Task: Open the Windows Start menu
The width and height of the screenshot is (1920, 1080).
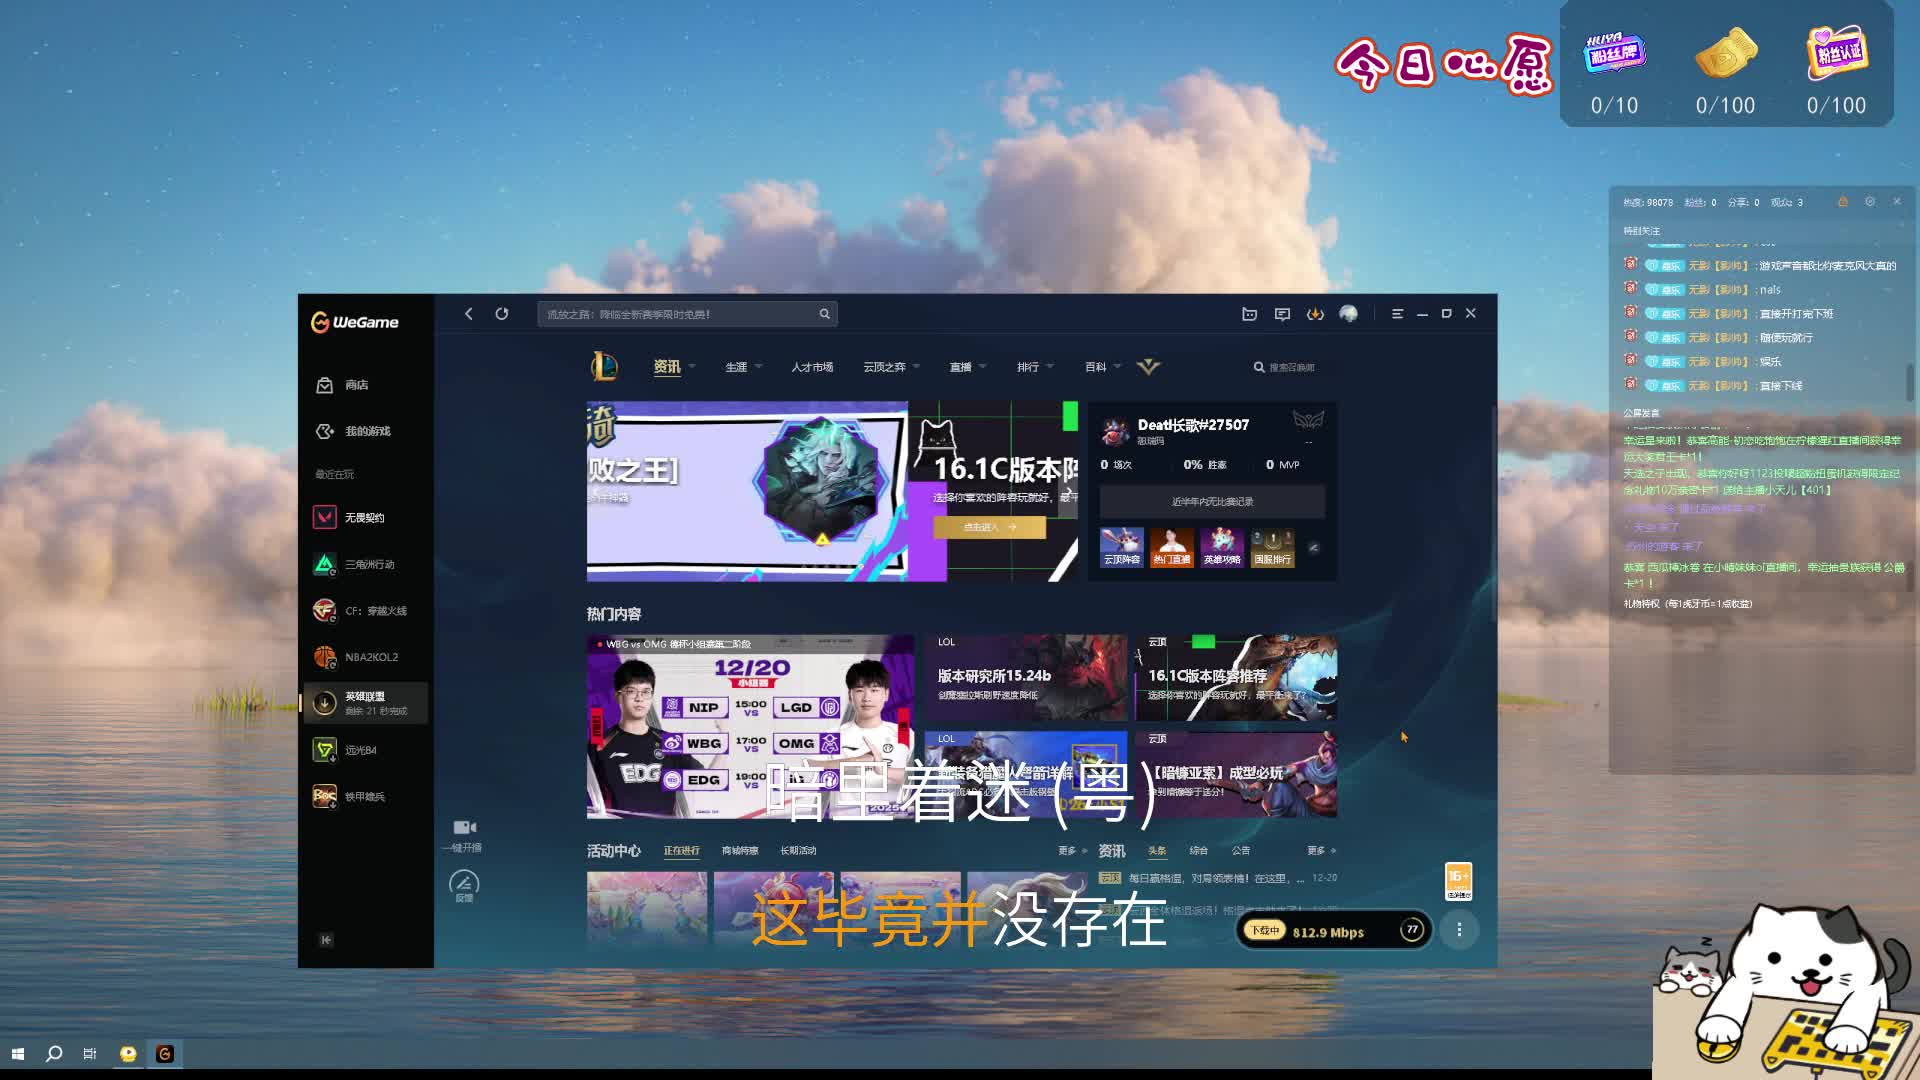Action: pyautogui.click(x=17, y=1054)
